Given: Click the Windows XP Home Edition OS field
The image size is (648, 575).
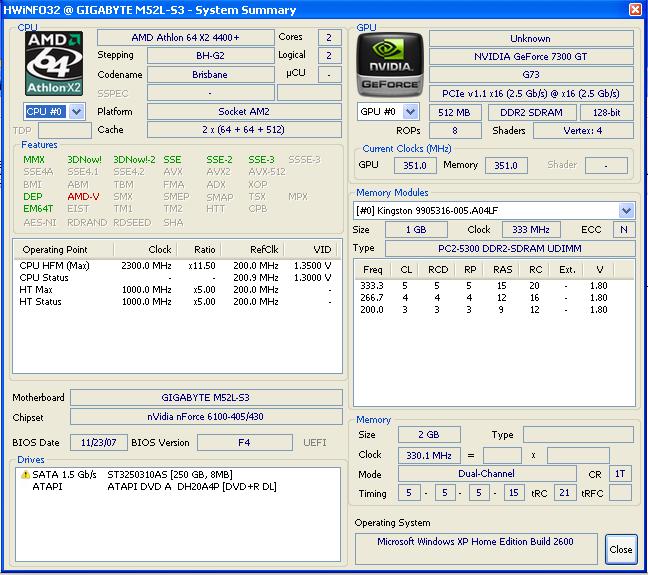Looking at the screenshot, I should (x=476, y=549).
